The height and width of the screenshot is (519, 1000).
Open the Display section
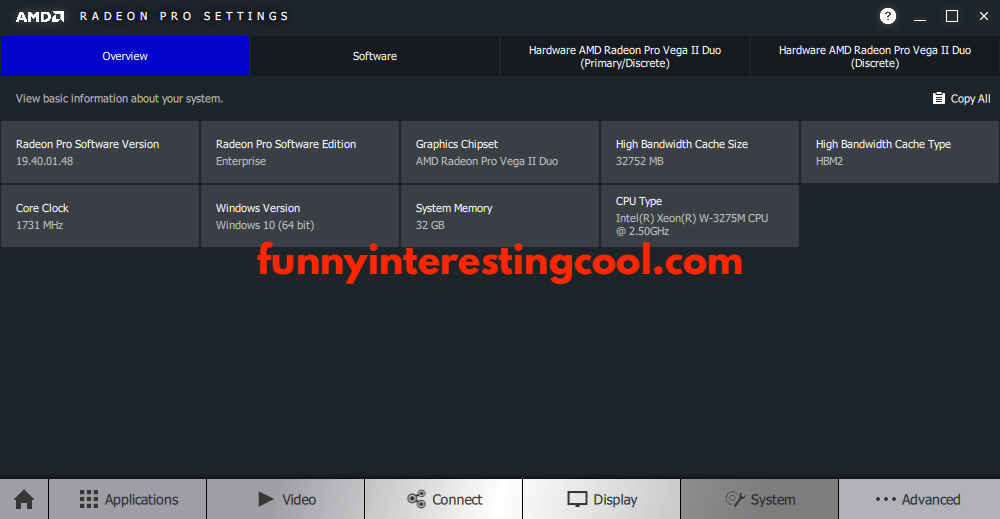602,499
